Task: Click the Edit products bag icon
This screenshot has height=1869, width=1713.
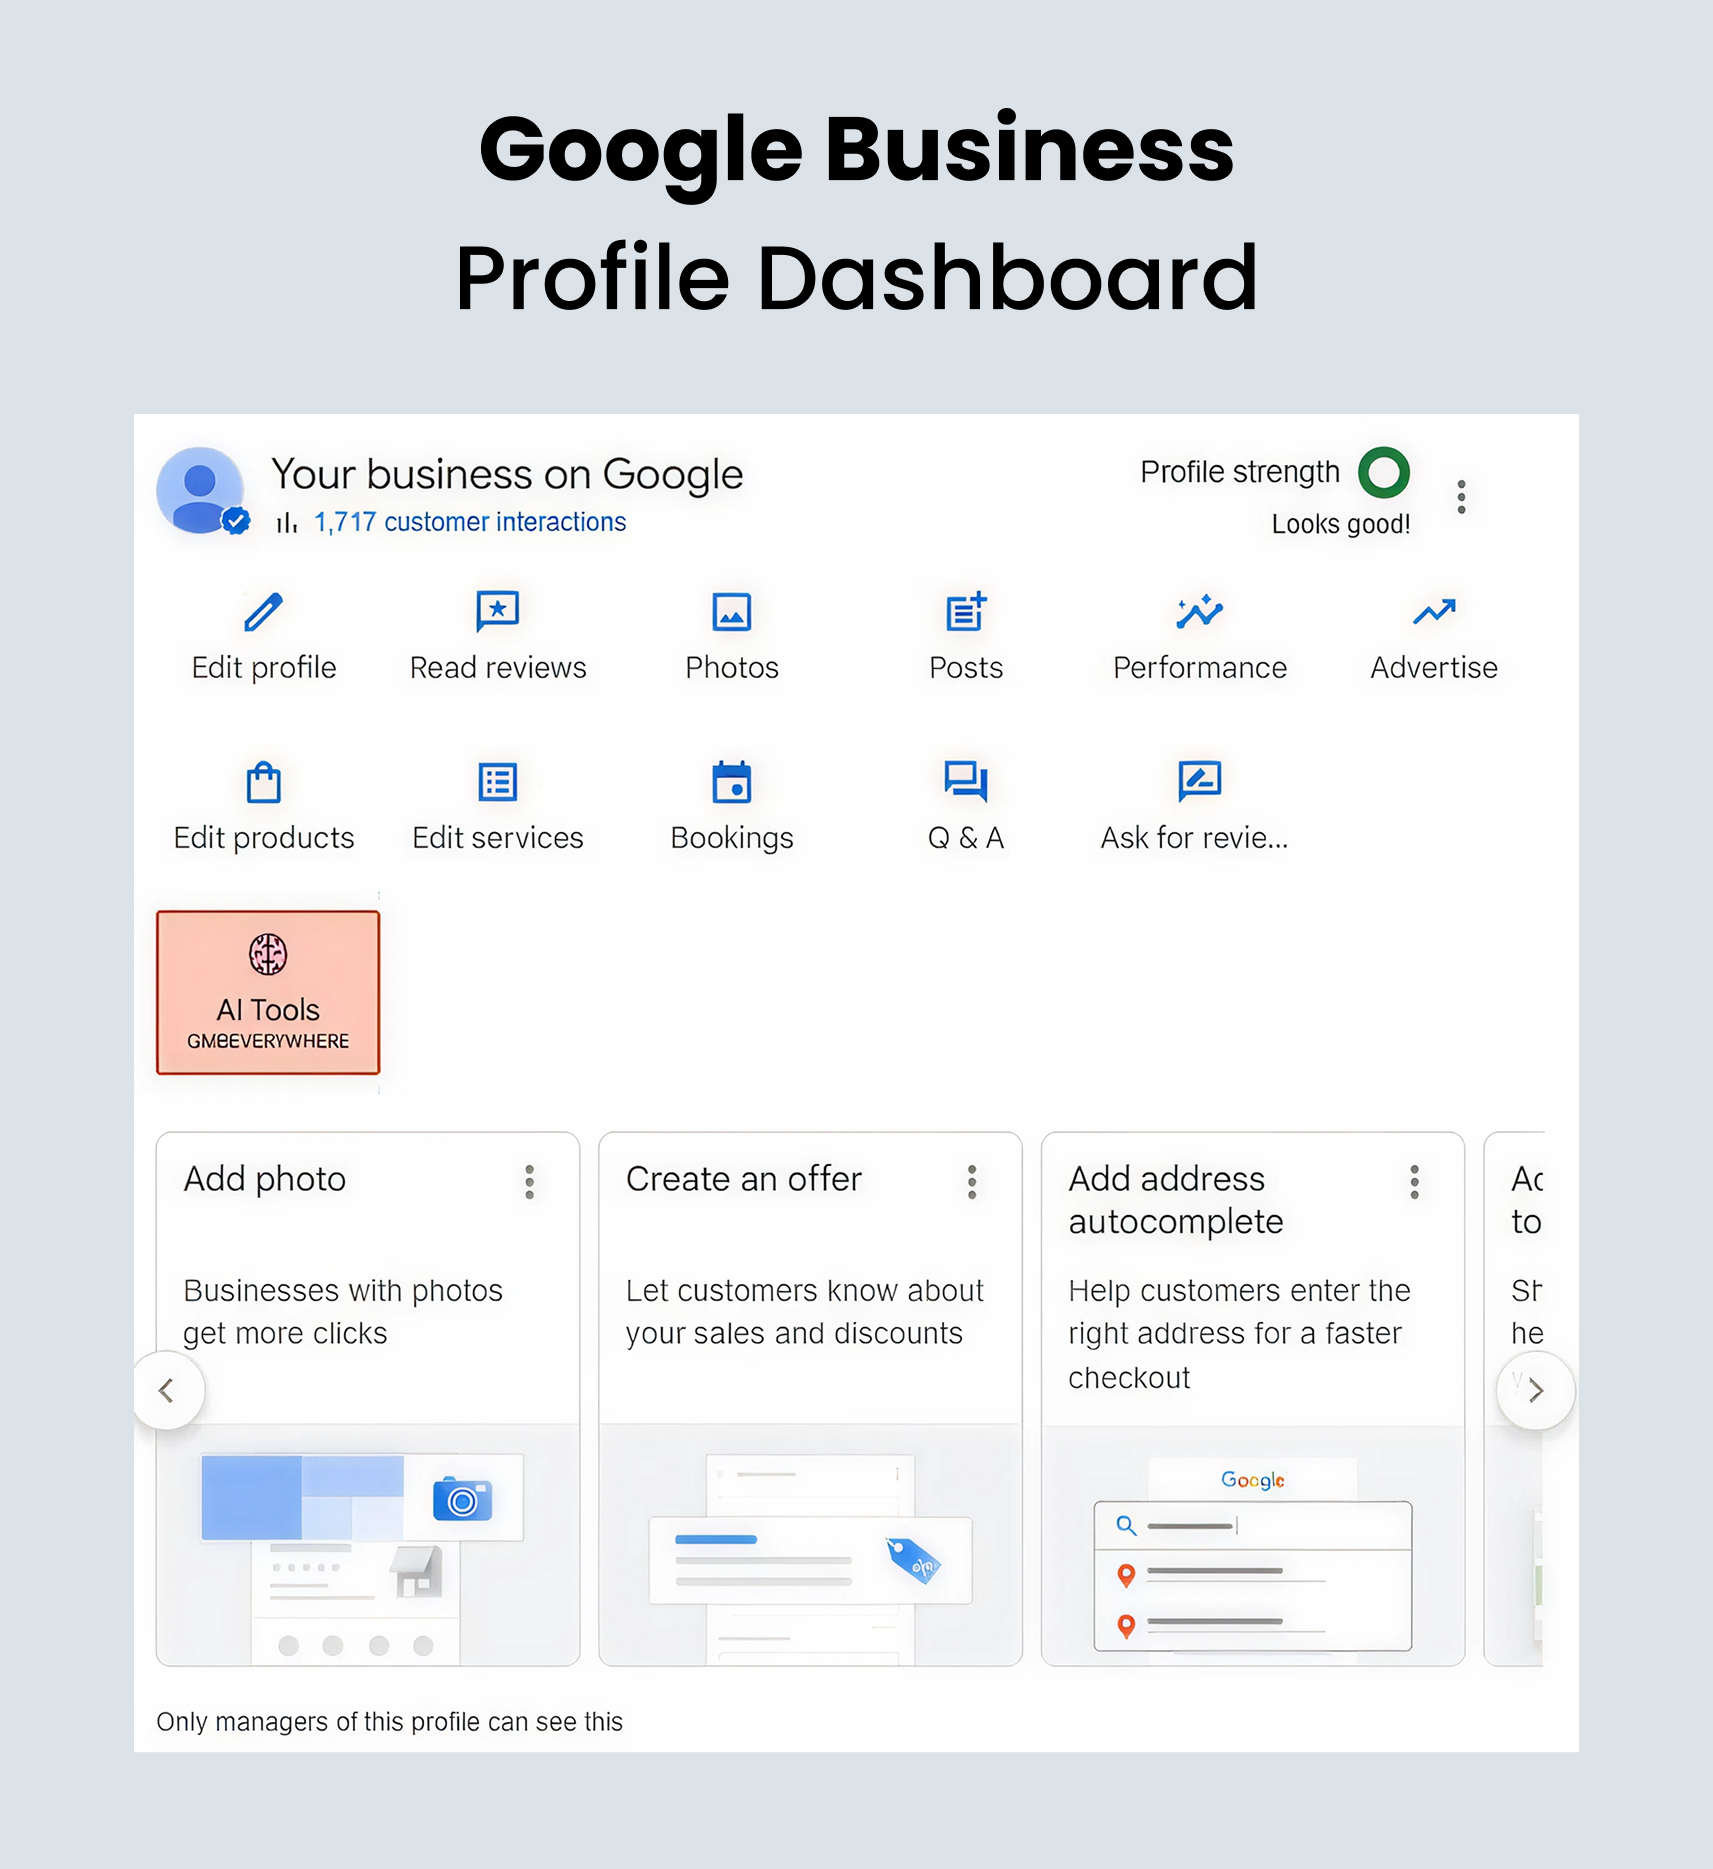Action: pyautogui.click(x=263, y=783)
